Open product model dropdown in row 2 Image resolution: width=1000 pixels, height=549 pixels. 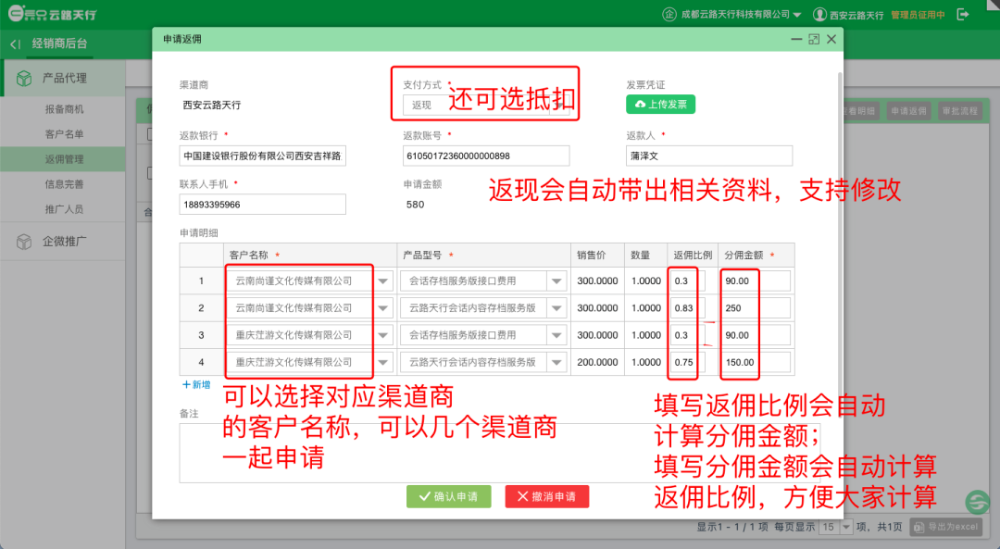(x=557, y=308)
